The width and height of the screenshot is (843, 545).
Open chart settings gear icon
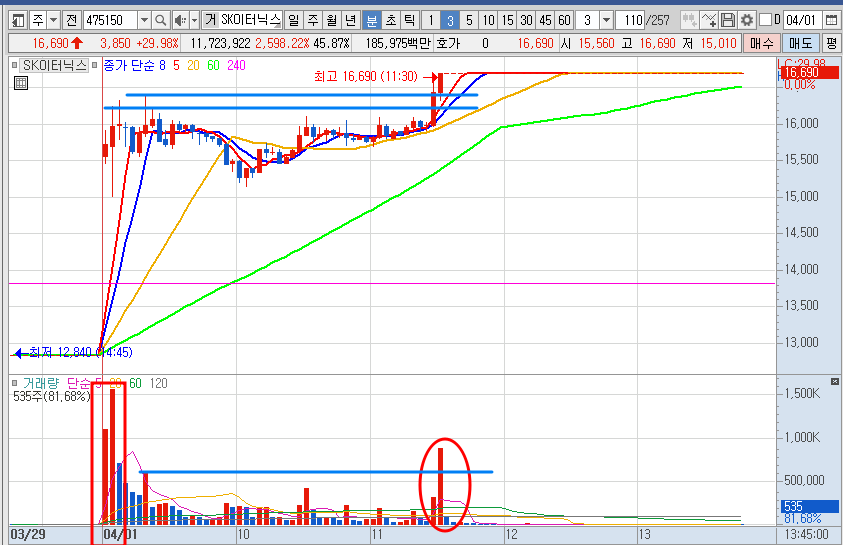pos(747,20)
